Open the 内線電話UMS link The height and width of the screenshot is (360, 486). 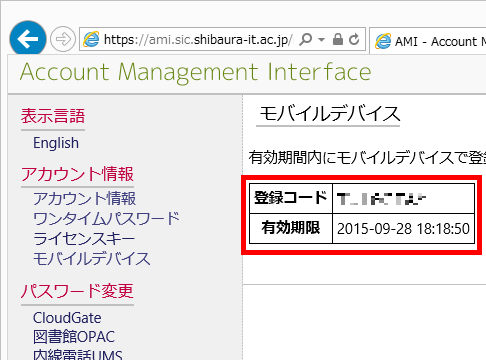click(78, 354)
